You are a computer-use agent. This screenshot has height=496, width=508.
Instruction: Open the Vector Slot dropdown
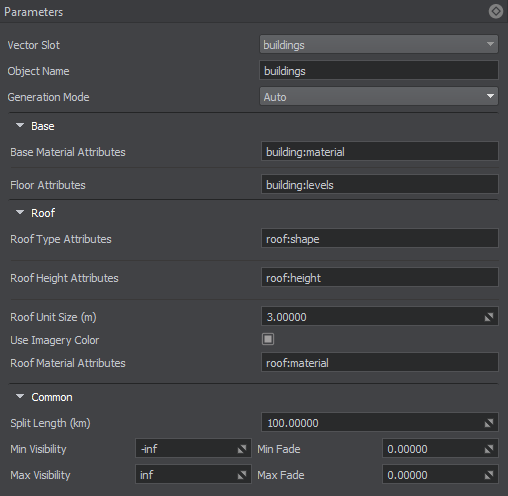(379, 44)
